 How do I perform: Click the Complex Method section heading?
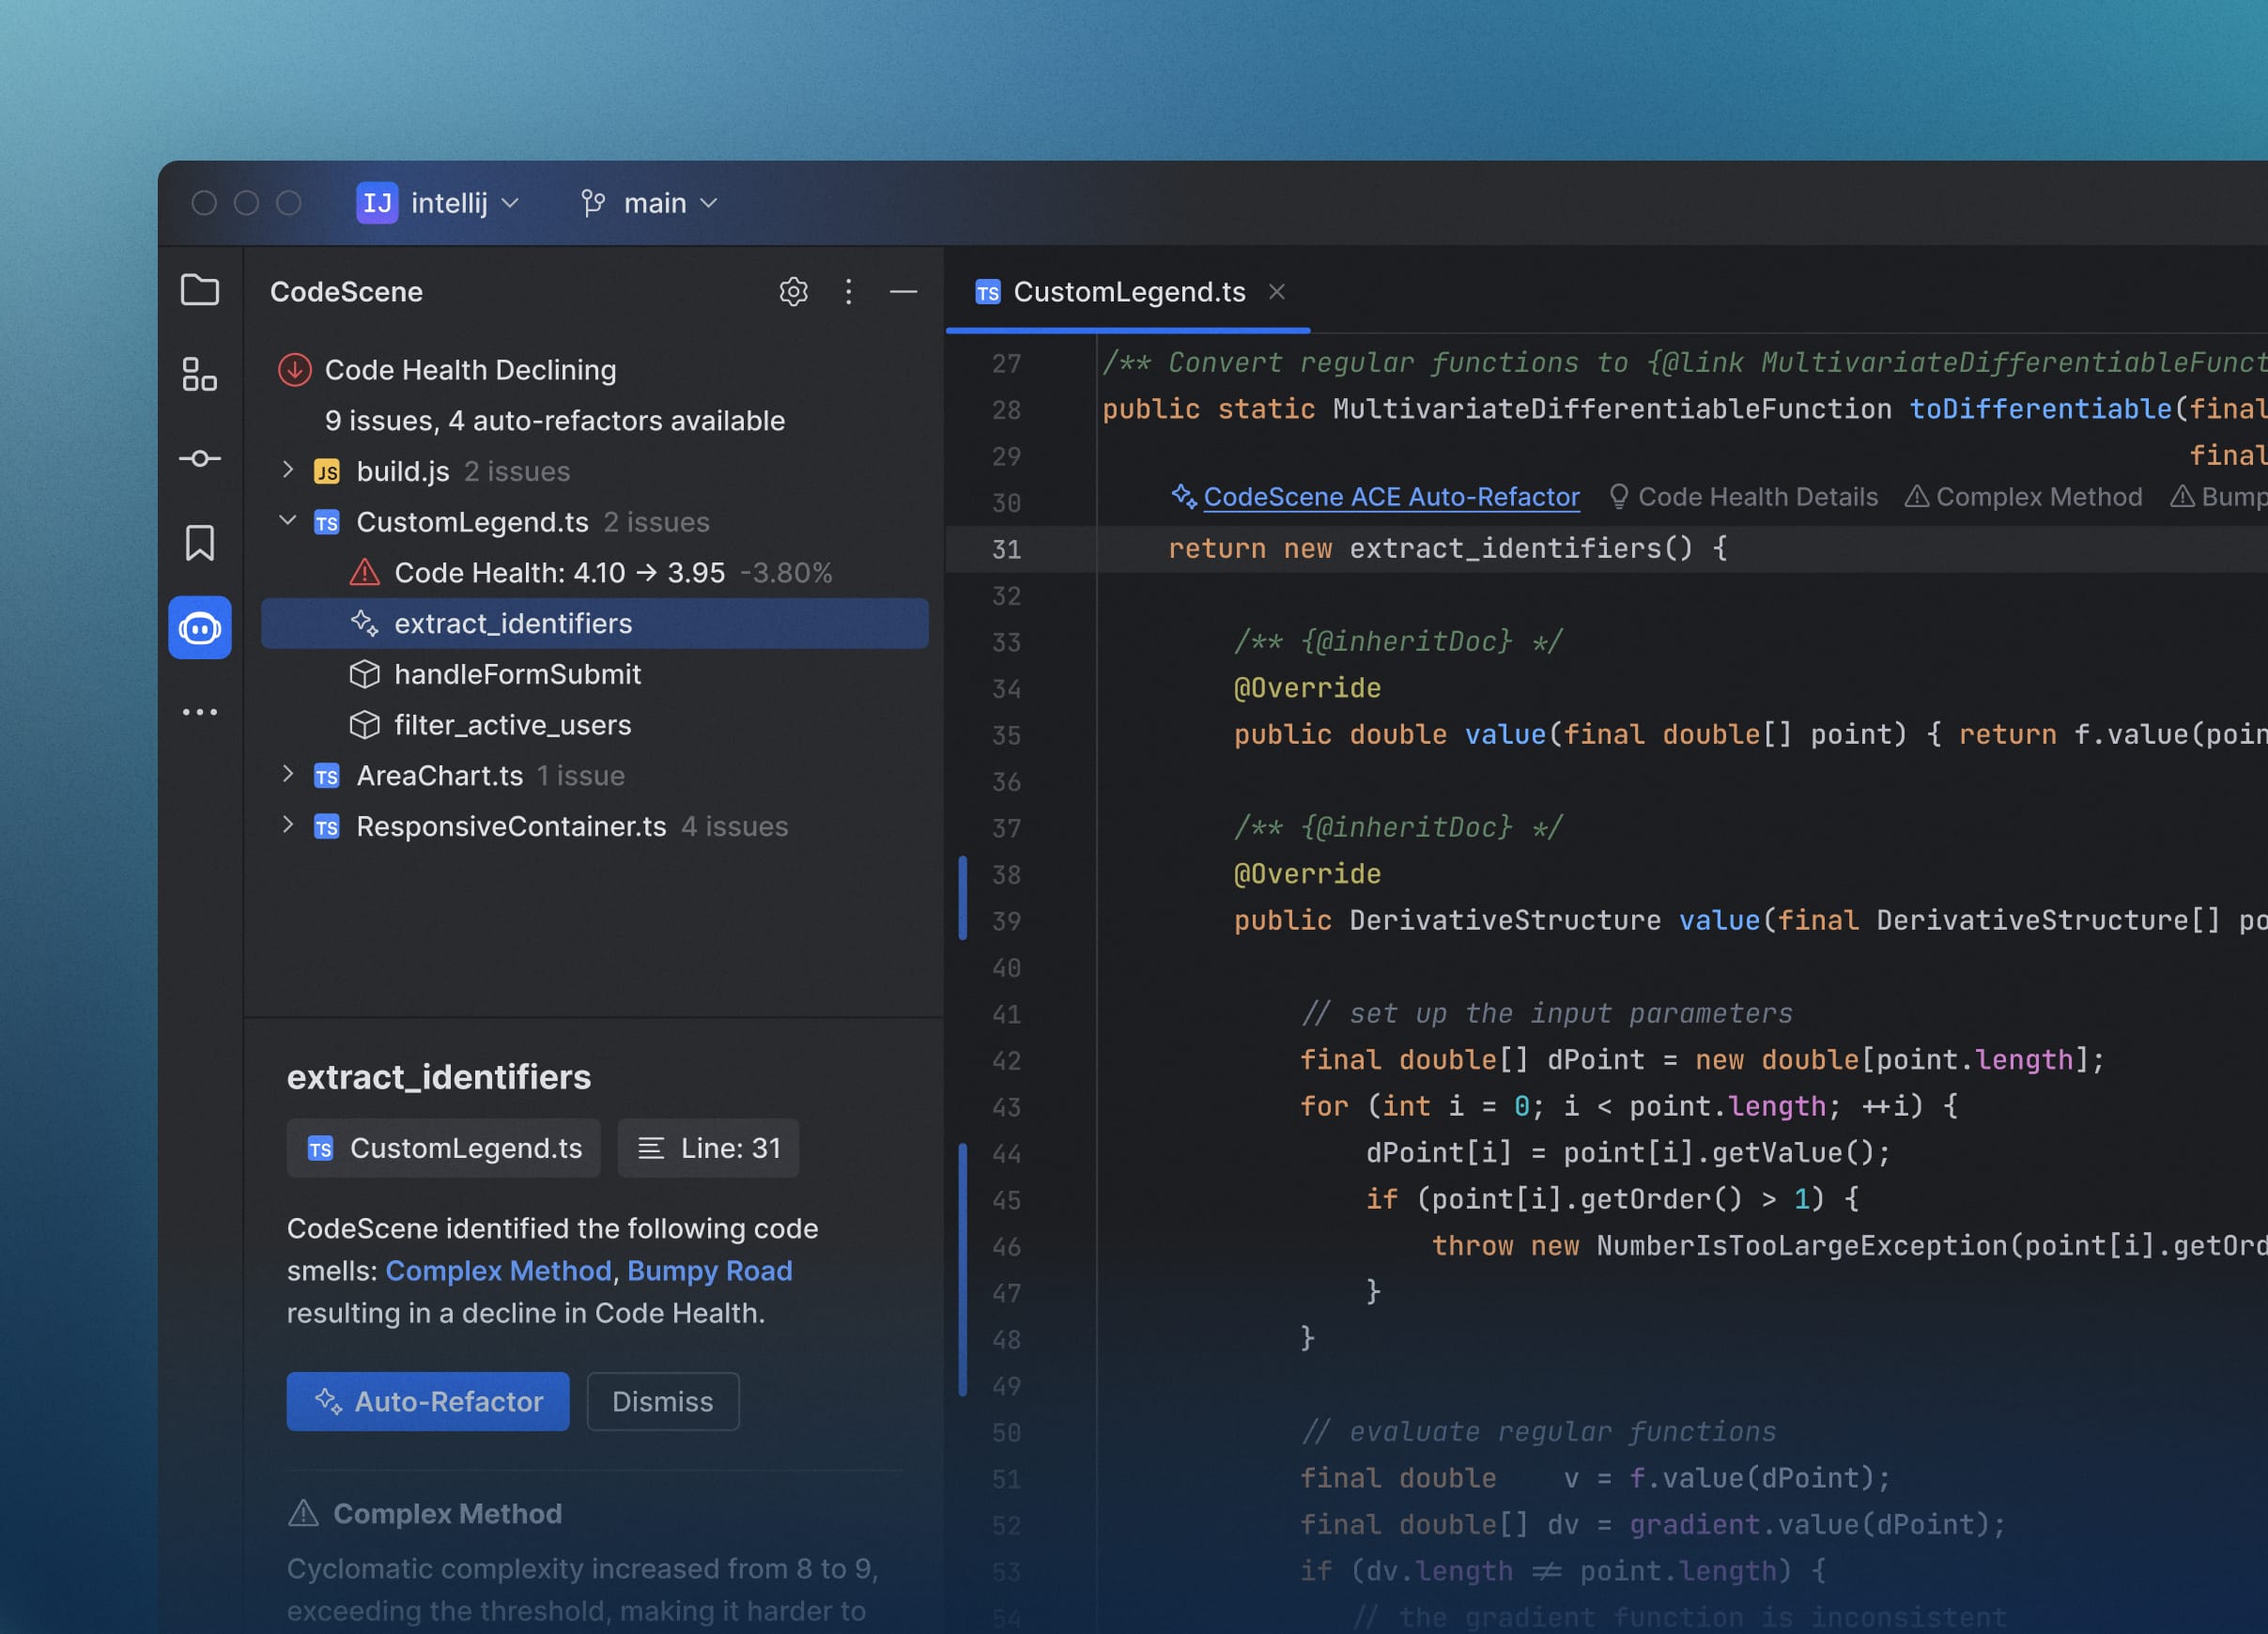(x=447, y=1514)
